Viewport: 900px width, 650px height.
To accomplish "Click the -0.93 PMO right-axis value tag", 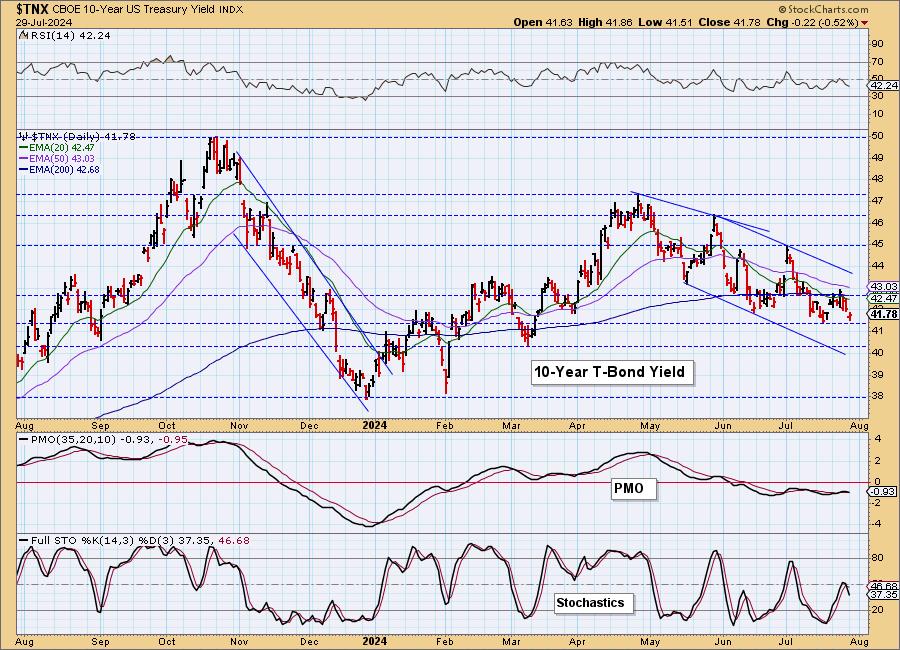I will 884,492.
